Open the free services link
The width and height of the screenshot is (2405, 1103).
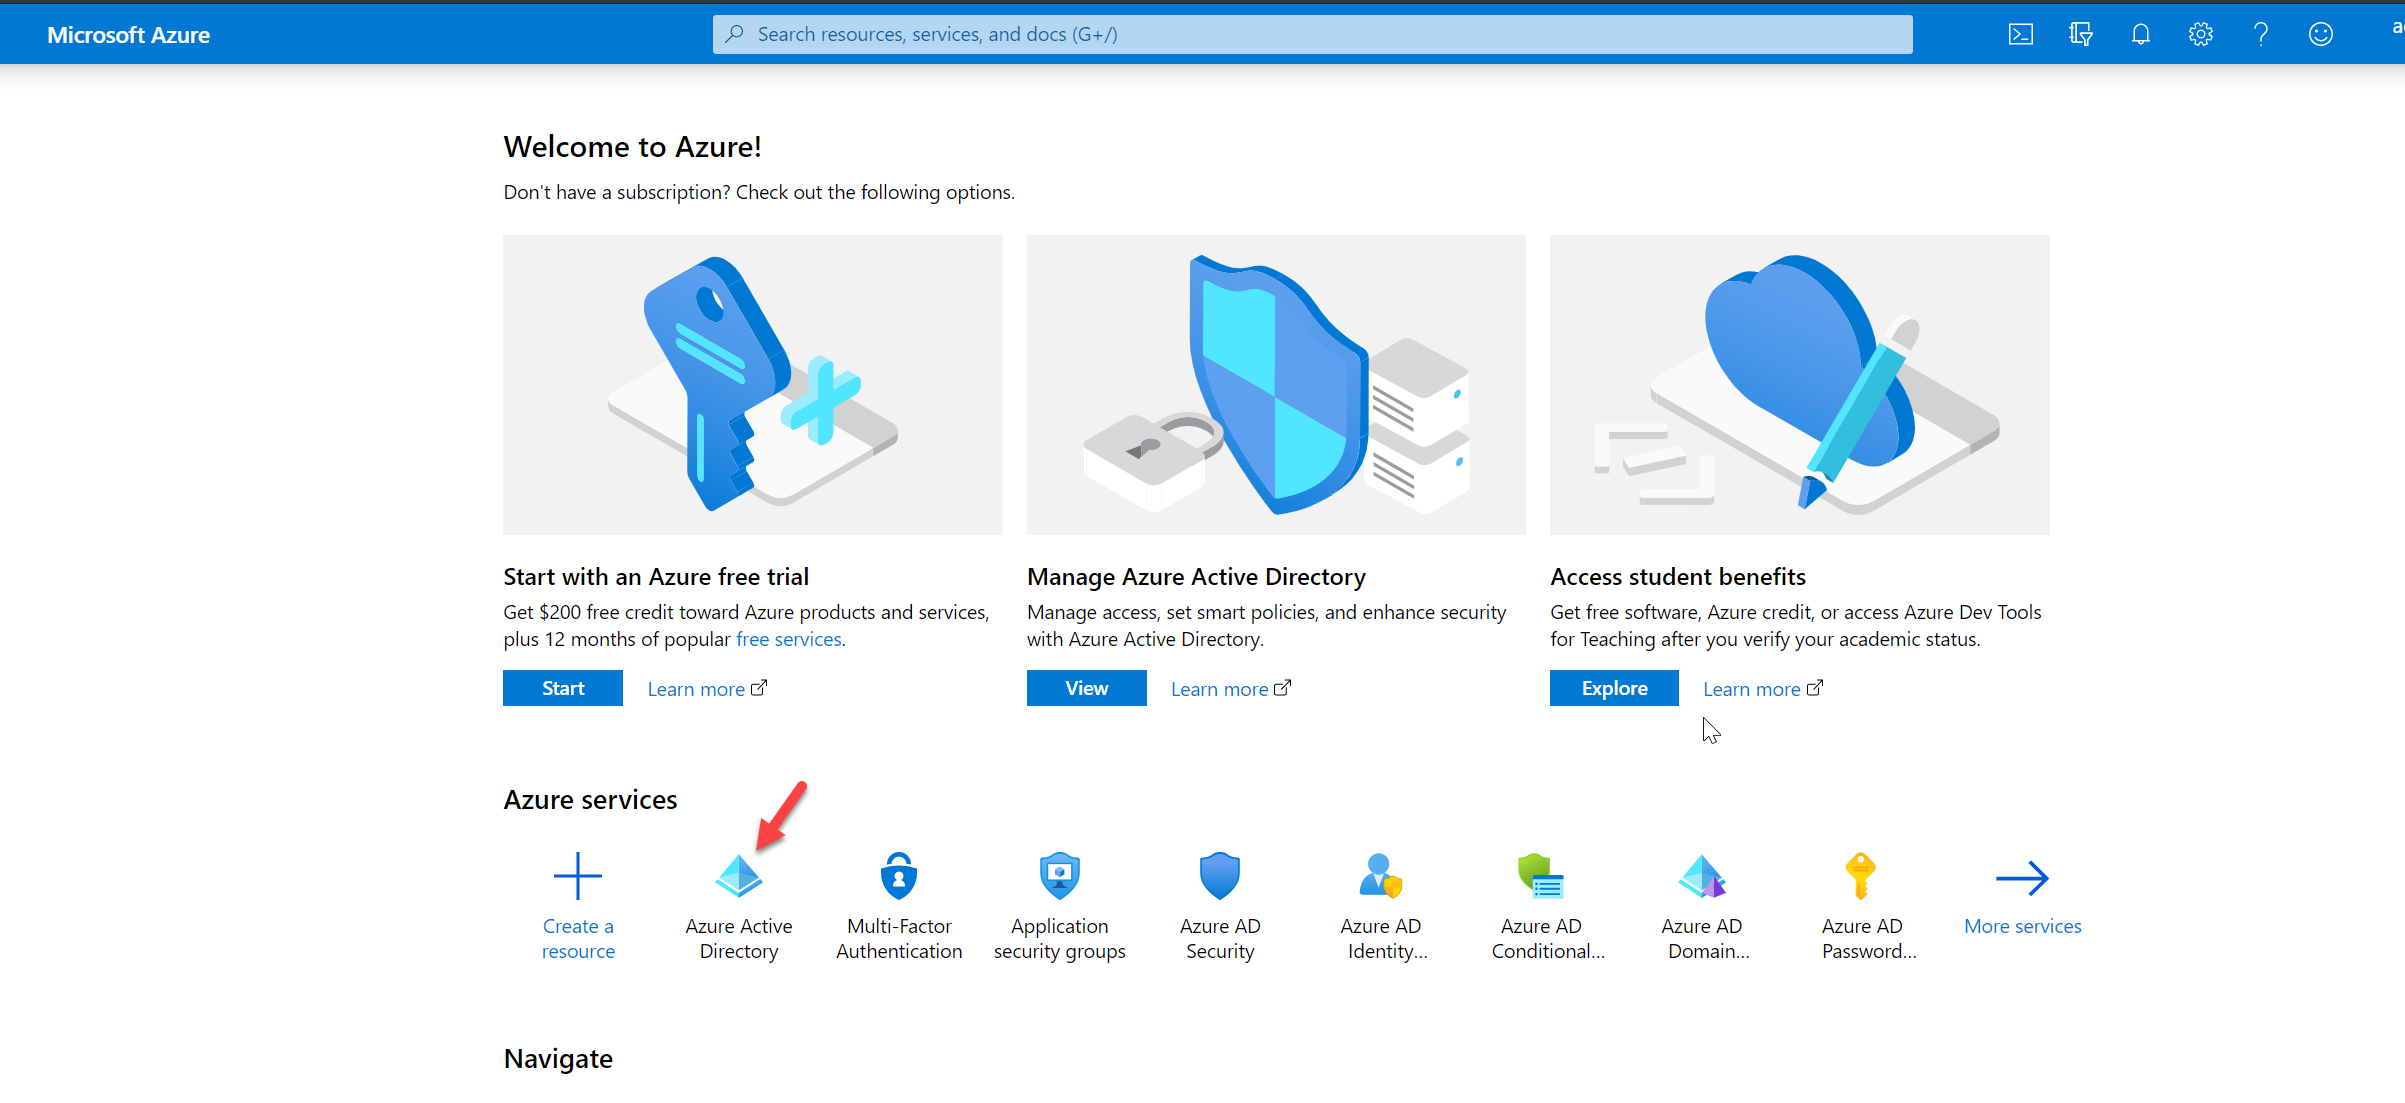coord(789,639)
